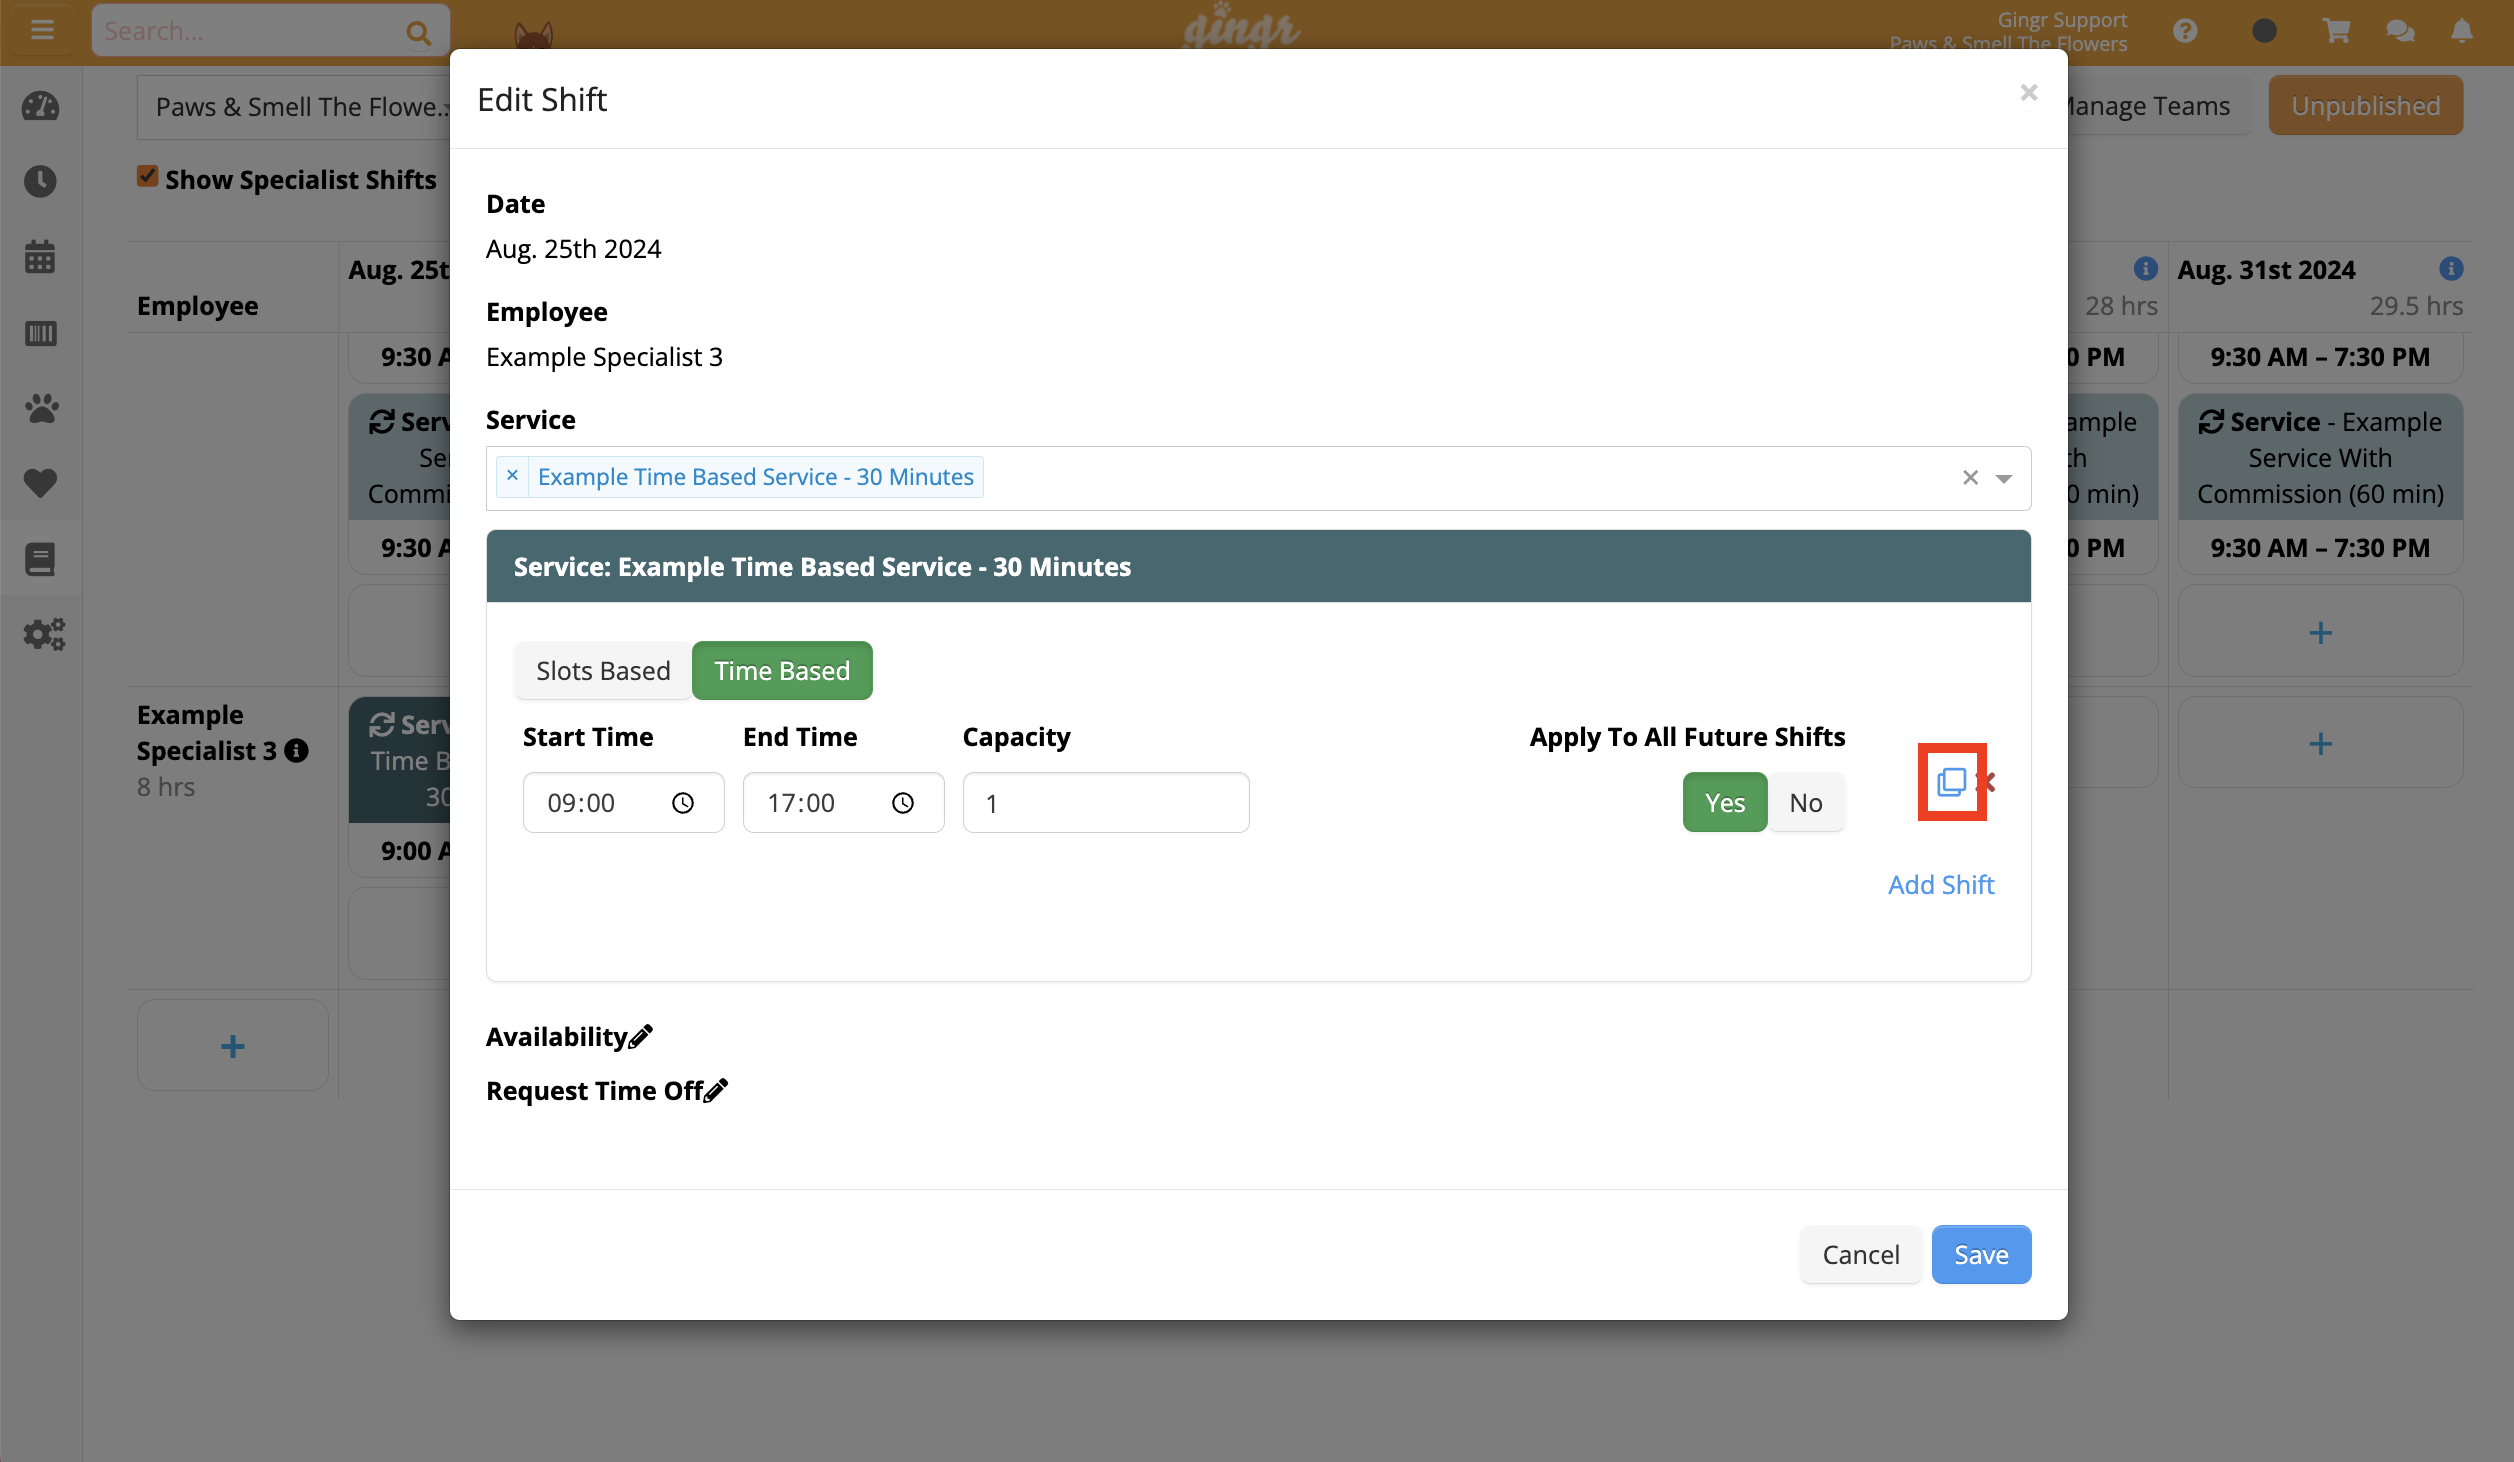Click info icon beside Aug. 31st 2024
This screenshot has width=2514, height=1462.
point(2451,268)
